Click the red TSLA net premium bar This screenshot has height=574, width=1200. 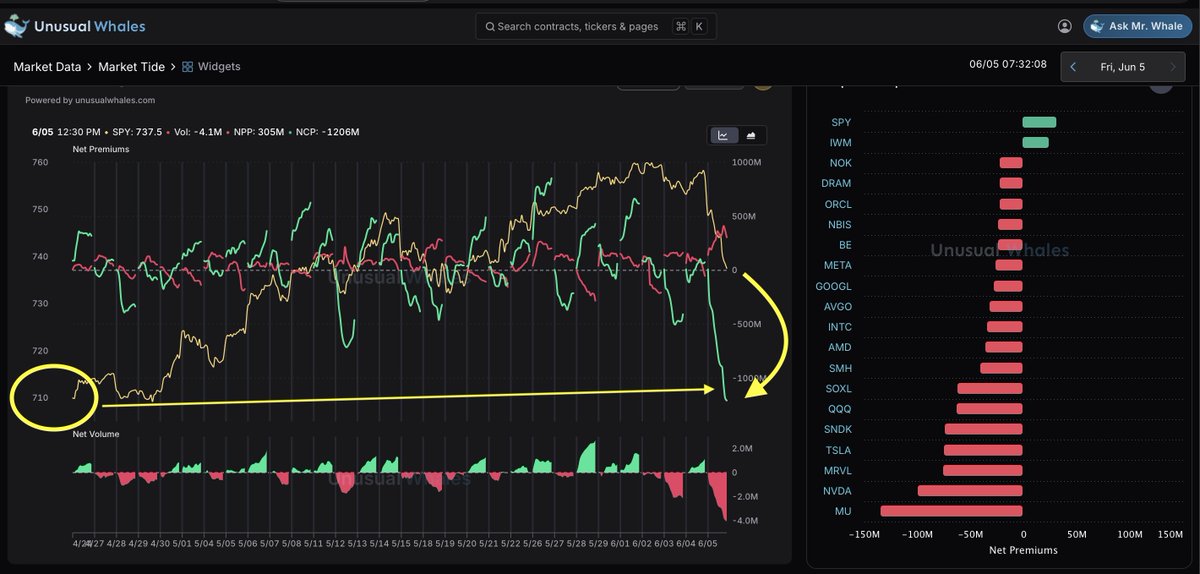click(x=983, y=450)
